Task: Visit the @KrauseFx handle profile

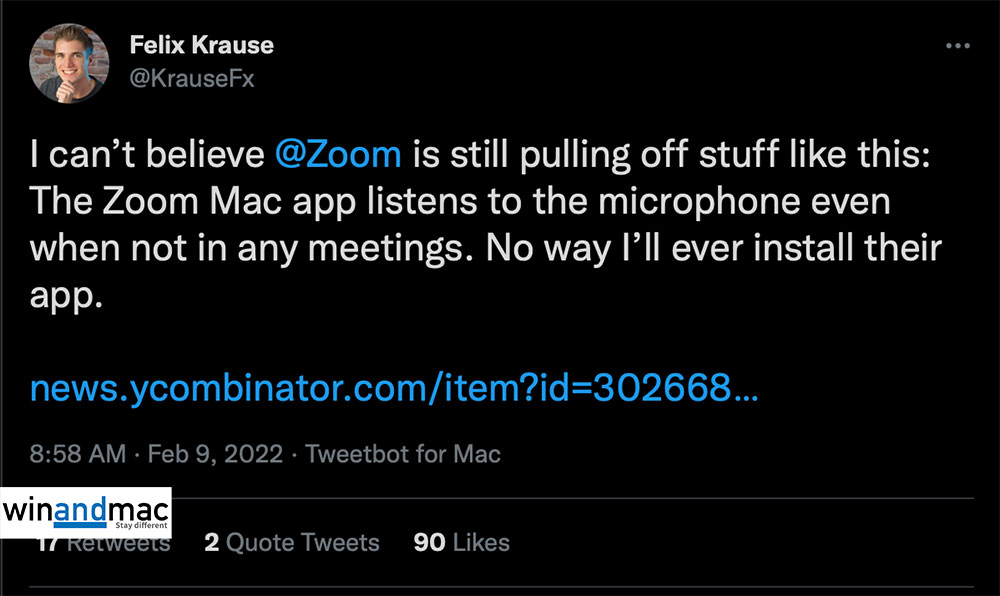Action: click(193, 79)
